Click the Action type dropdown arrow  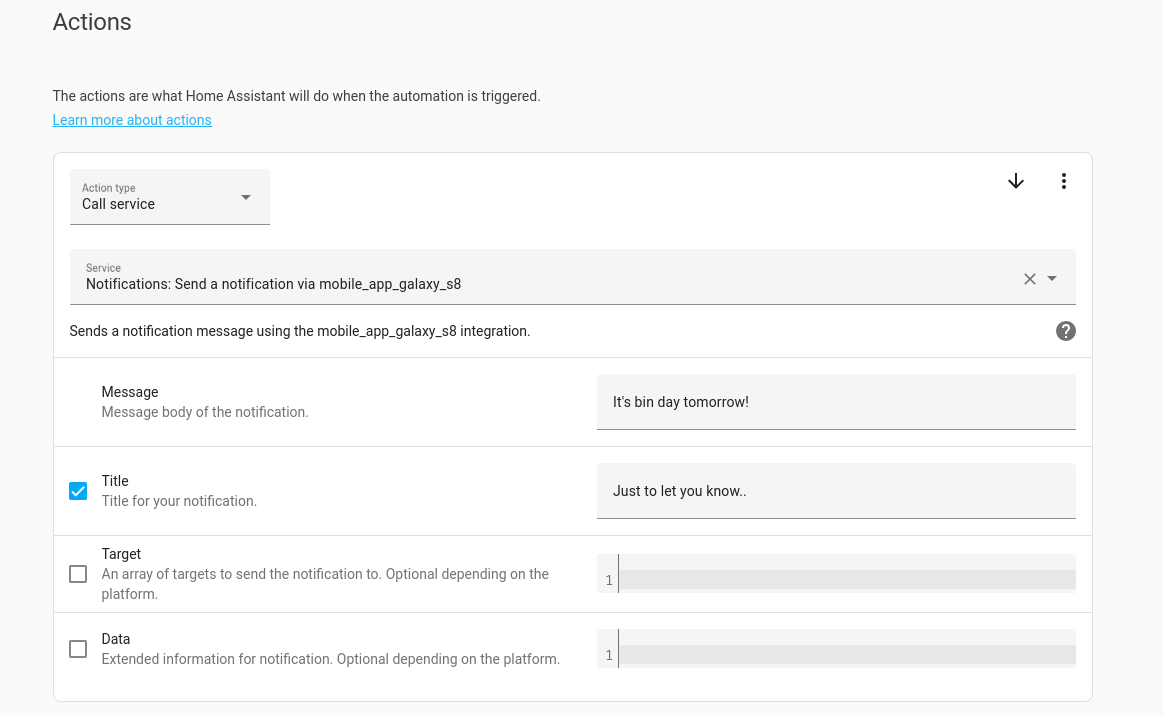pyautogui.click(x=245, y=197)
